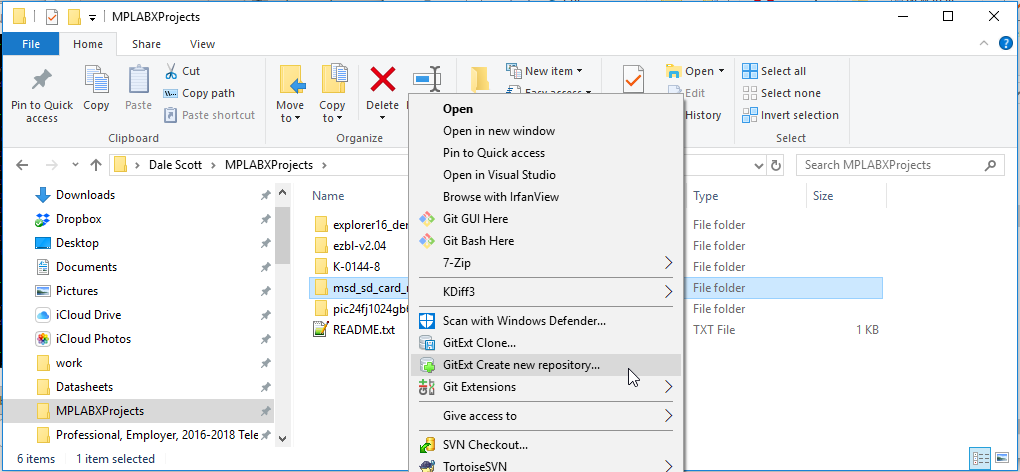Select Dropbox in the navigation pane

(78, 219)
